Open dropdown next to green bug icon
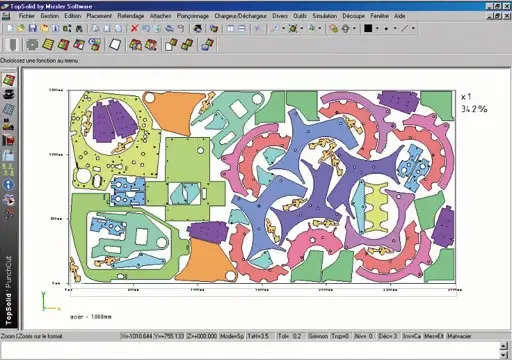The image size is (512, 360). coord(302,29)
